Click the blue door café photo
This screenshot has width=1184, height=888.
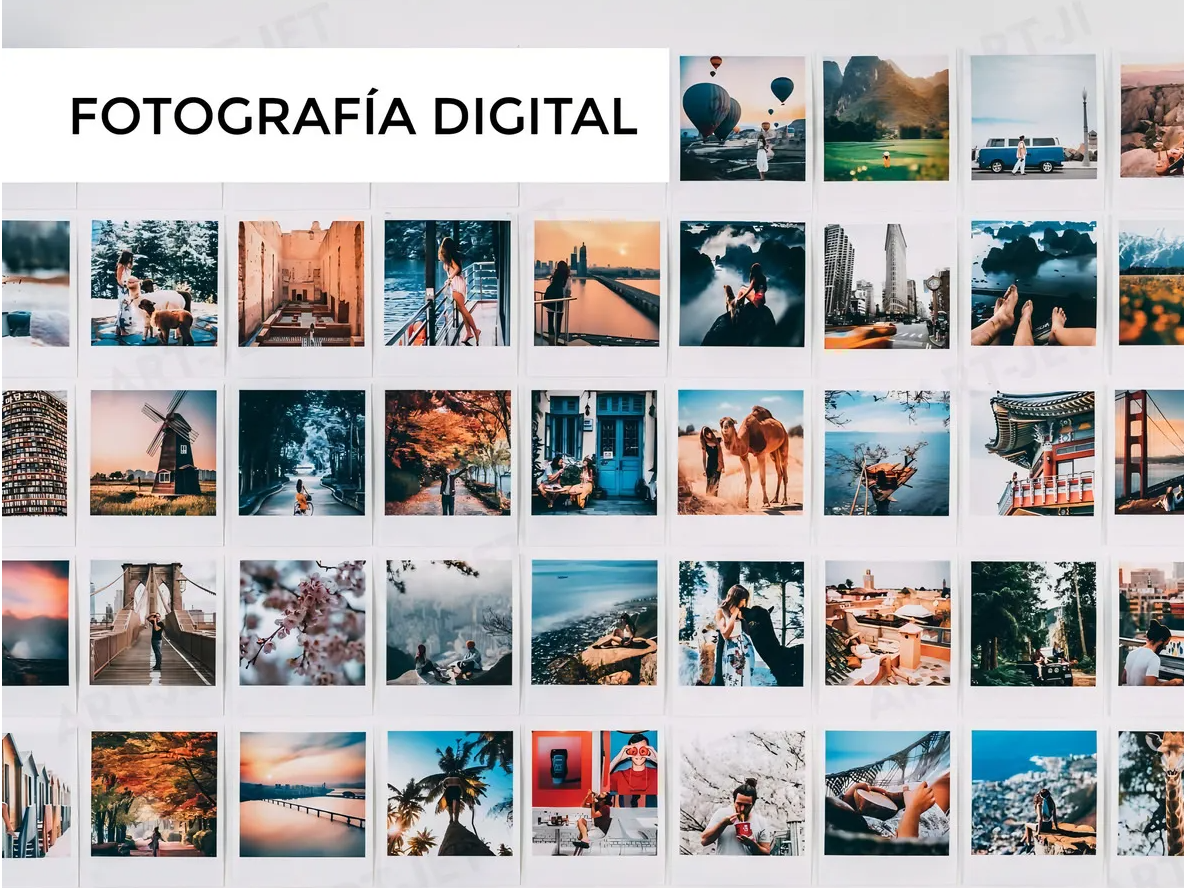[x=594, y=452]
